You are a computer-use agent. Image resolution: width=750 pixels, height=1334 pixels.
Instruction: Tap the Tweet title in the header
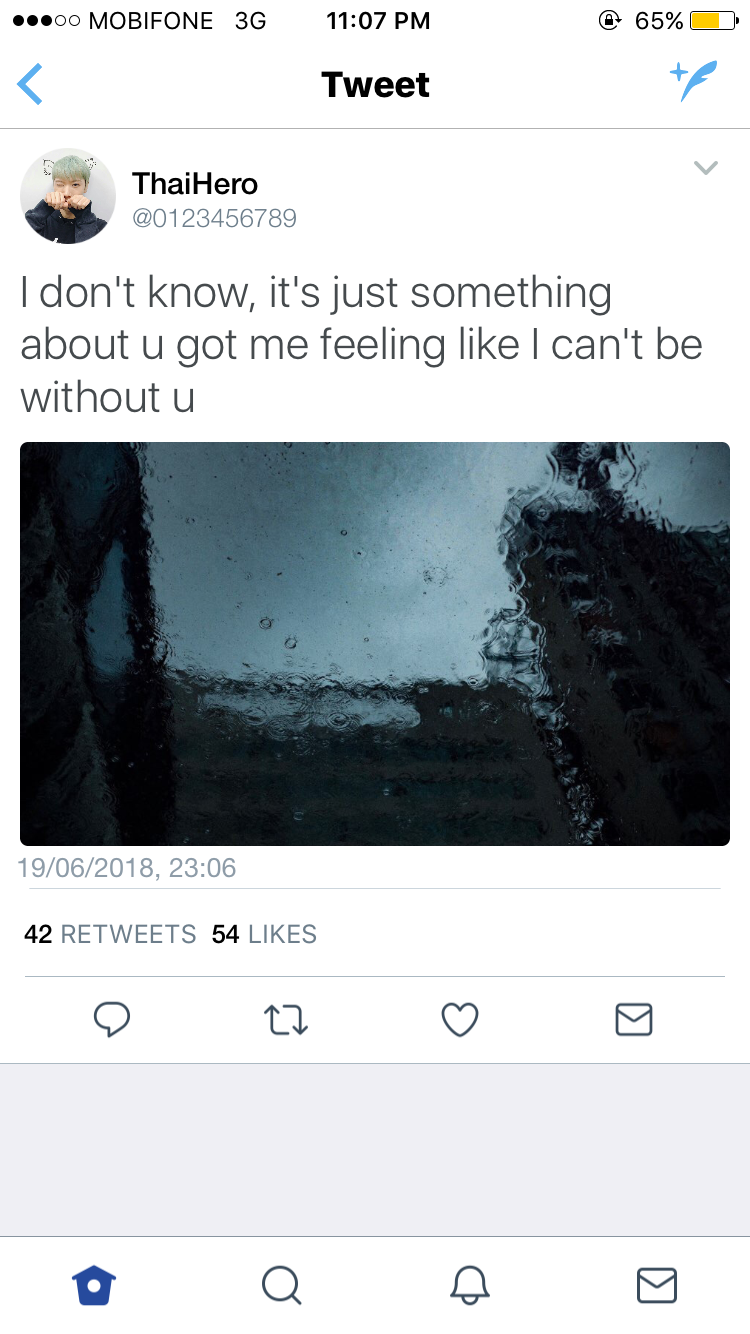click(375, 84)
